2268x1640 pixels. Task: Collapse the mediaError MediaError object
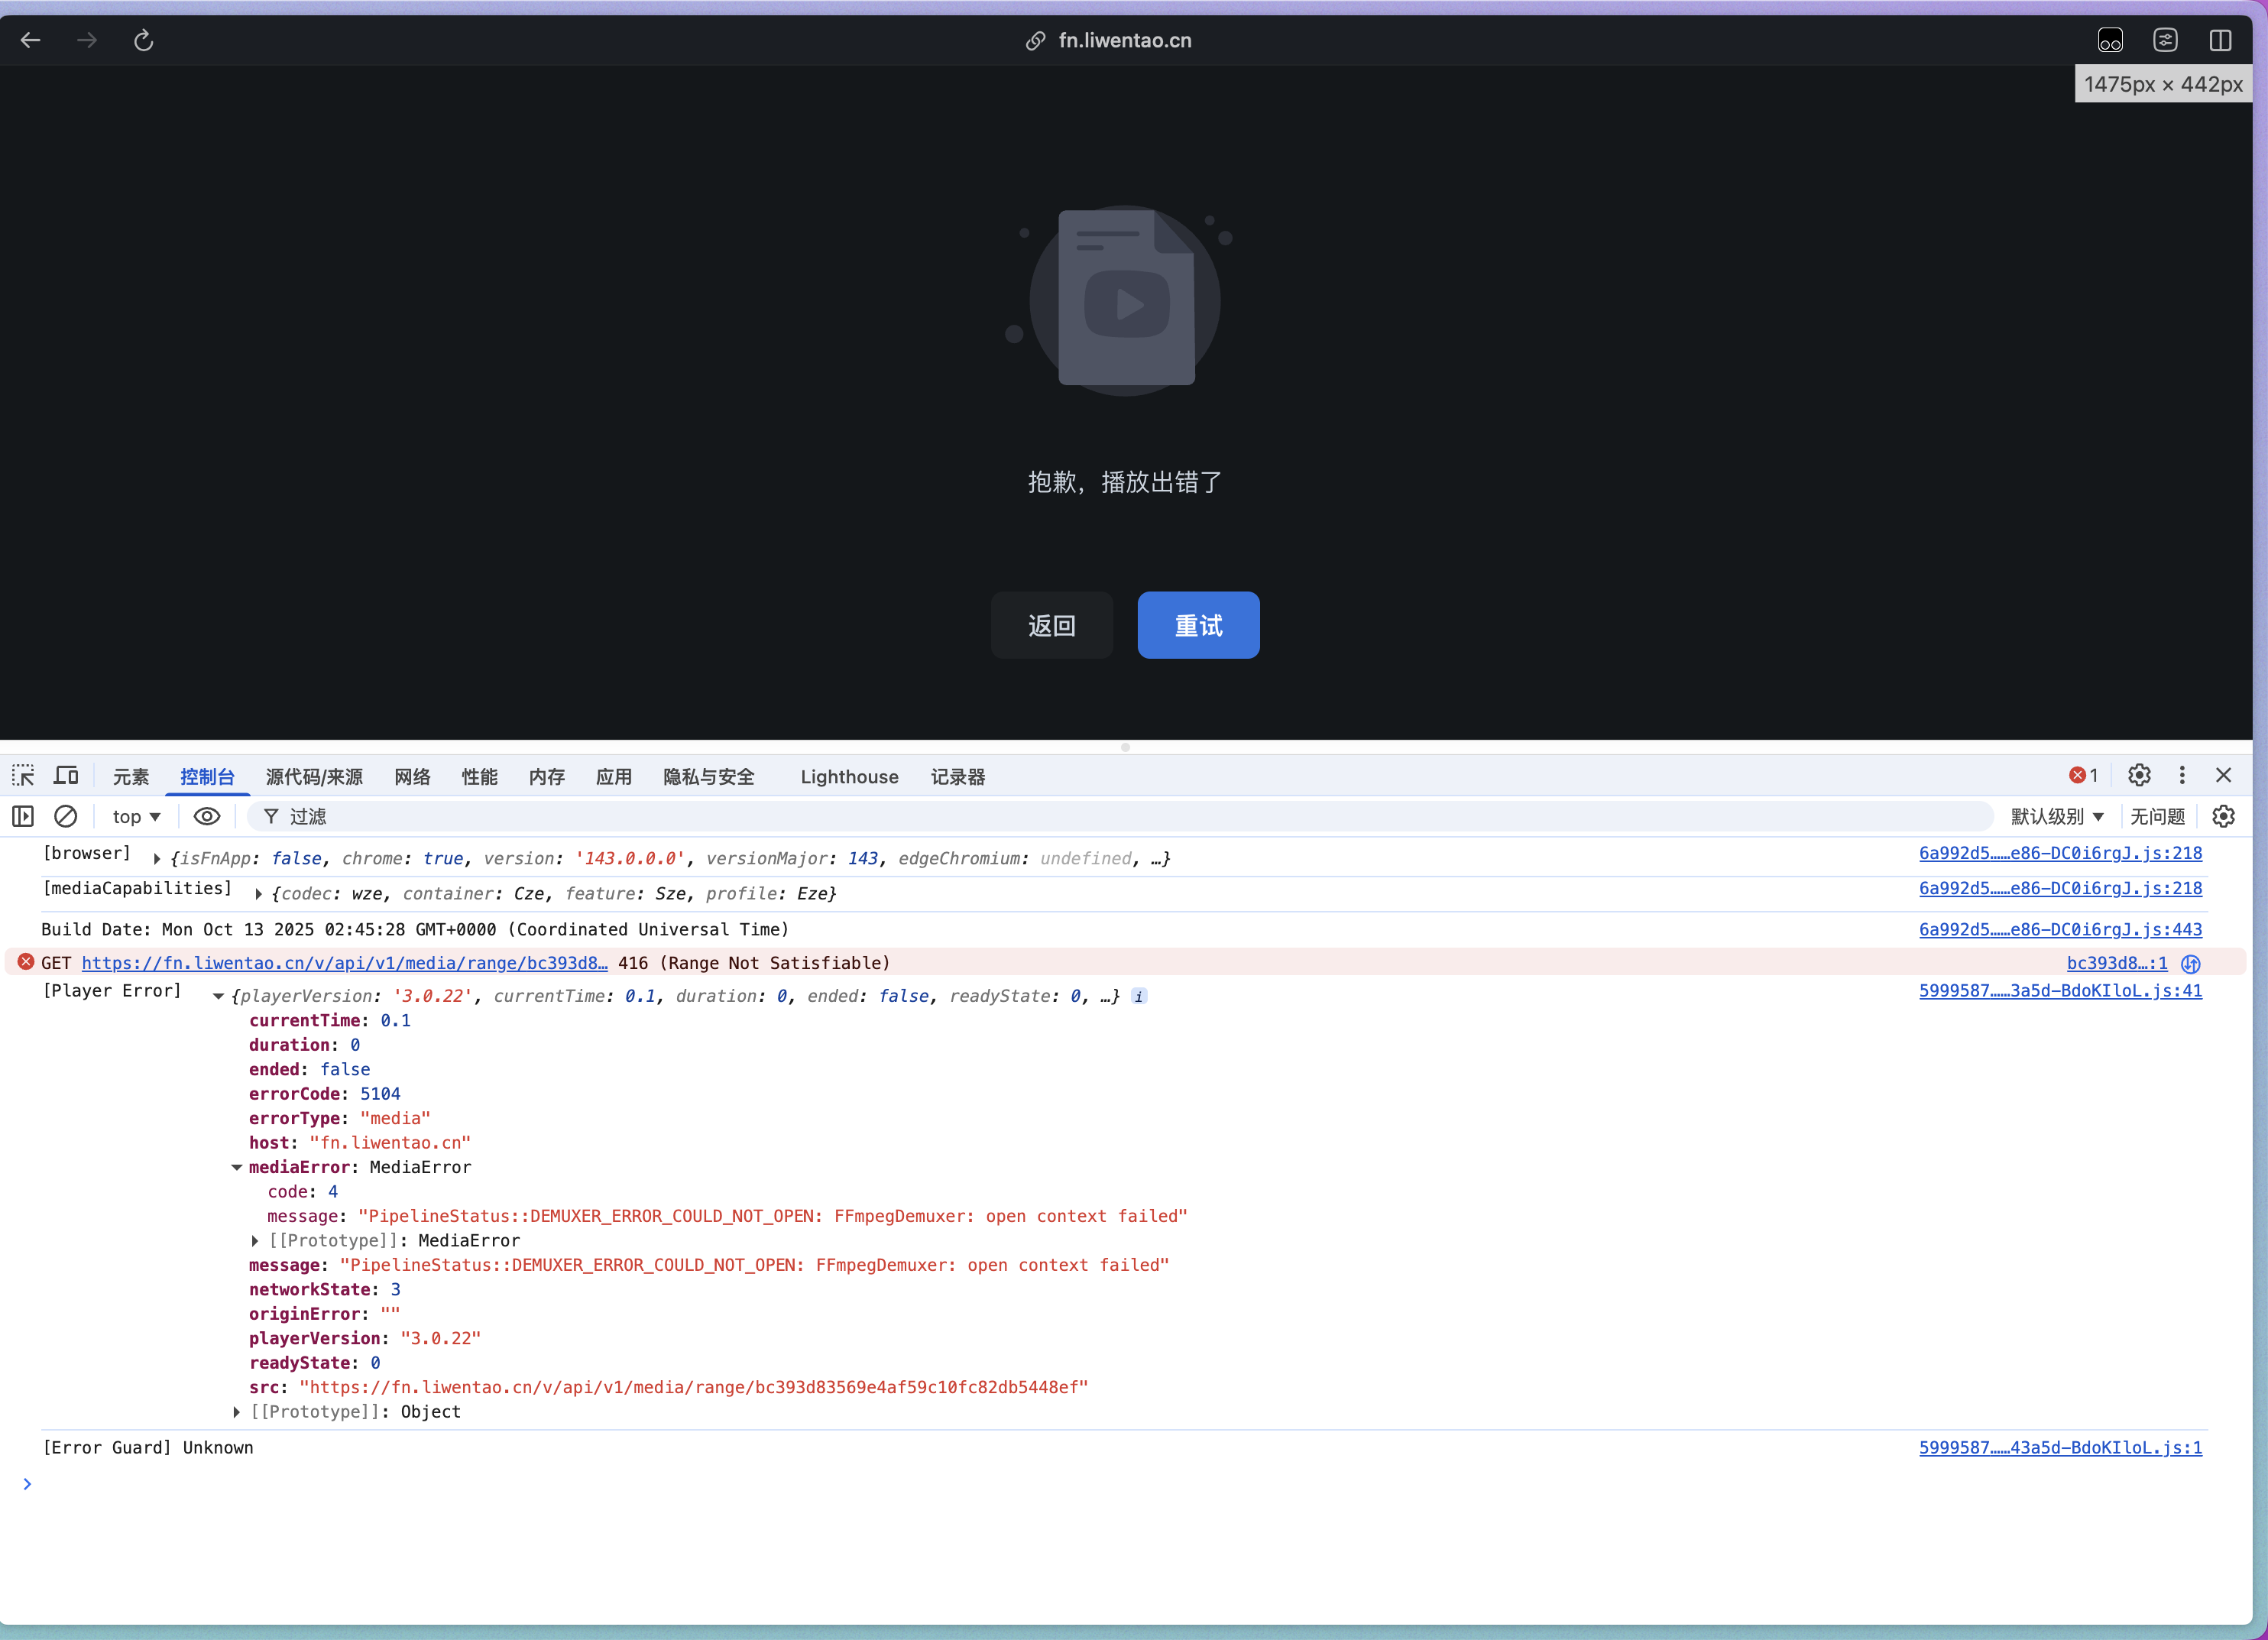coord(237,1168)
